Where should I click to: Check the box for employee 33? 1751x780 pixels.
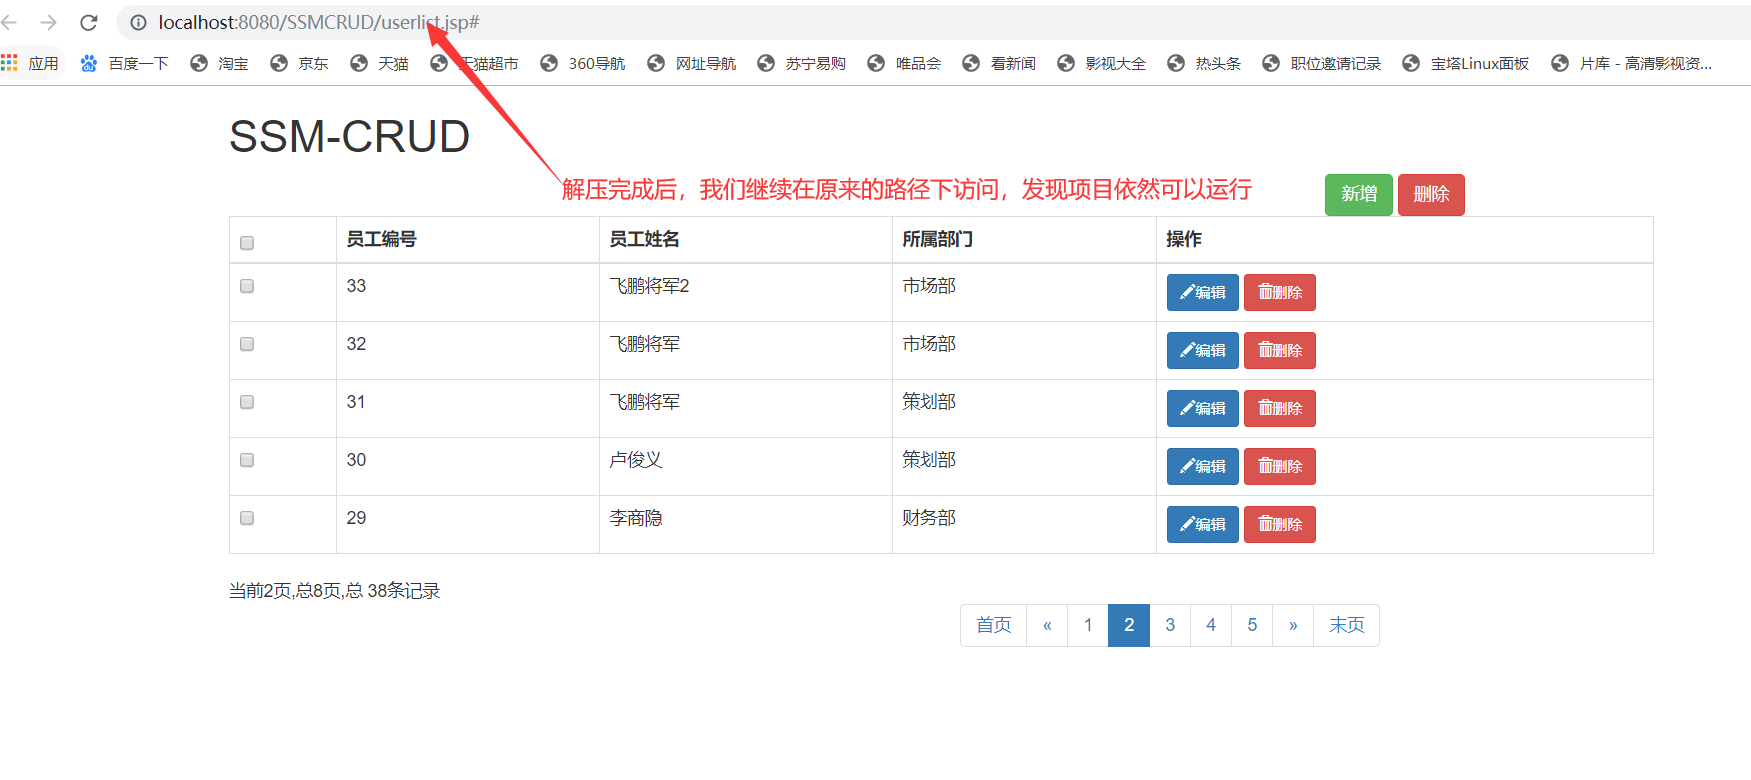pyautogui.click(x=247, y=286)
